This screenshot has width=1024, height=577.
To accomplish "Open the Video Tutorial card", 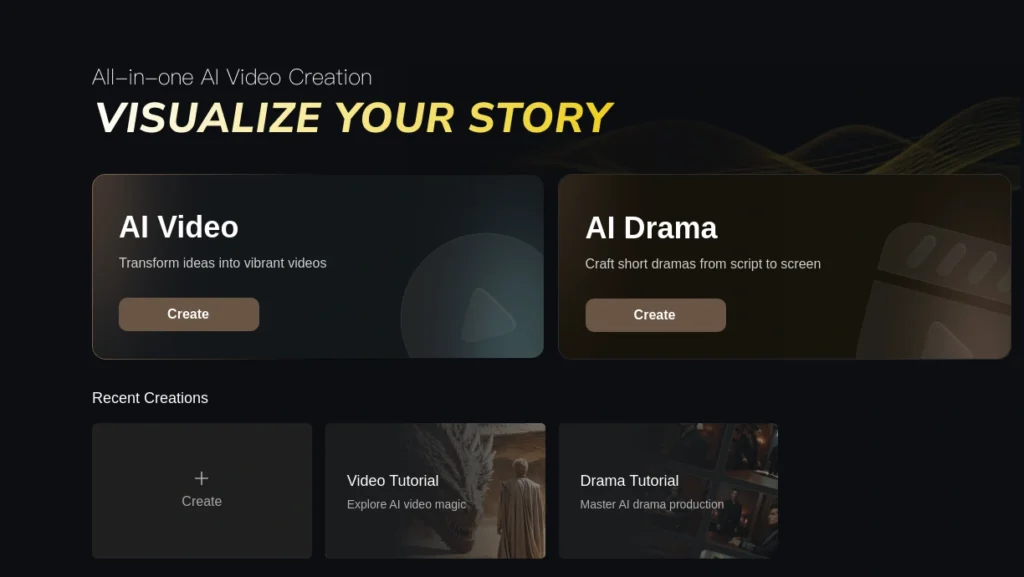I will point(435,491).
